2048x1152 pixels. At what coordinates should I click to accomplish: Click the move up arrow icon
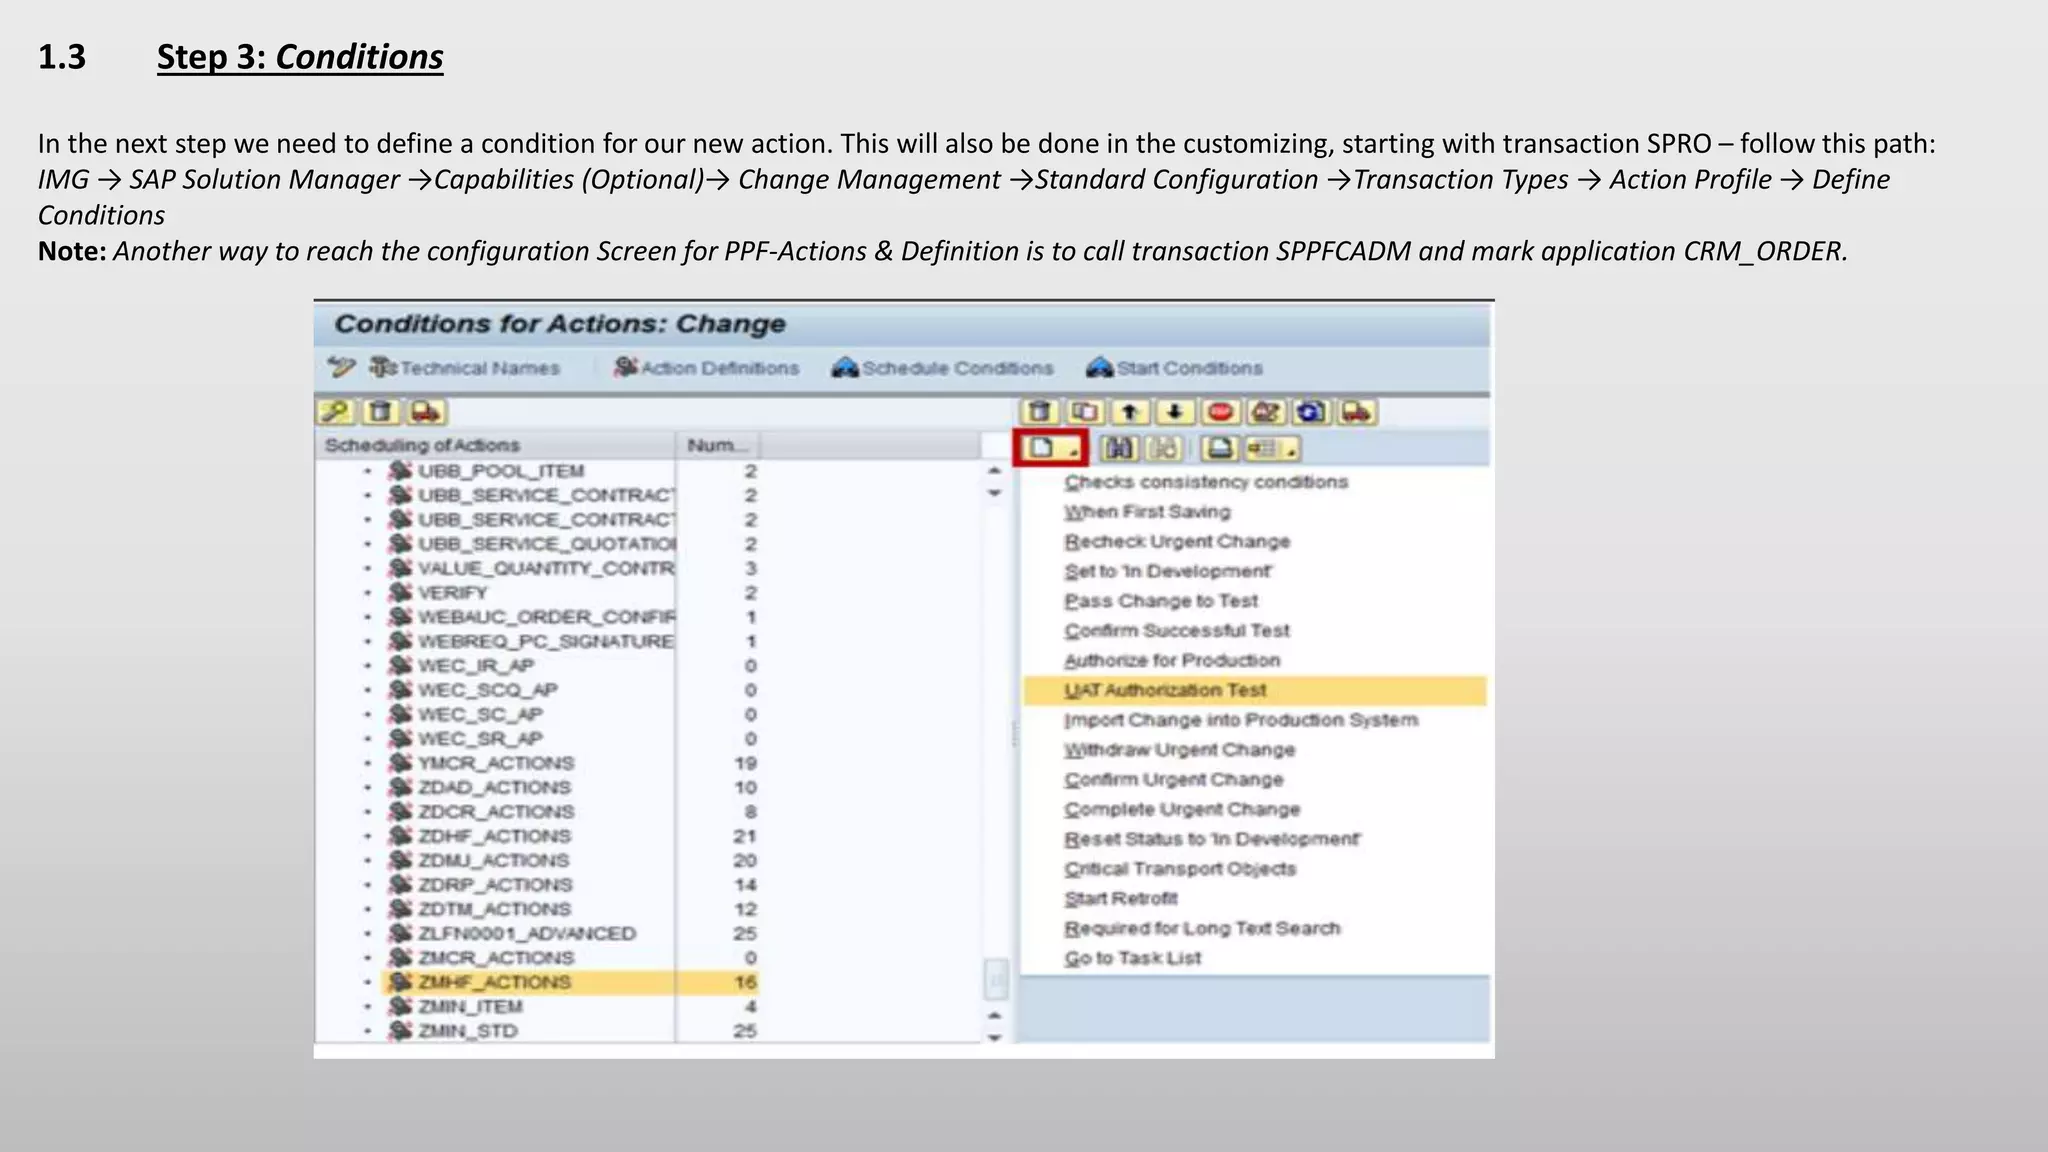point(1130,412)
